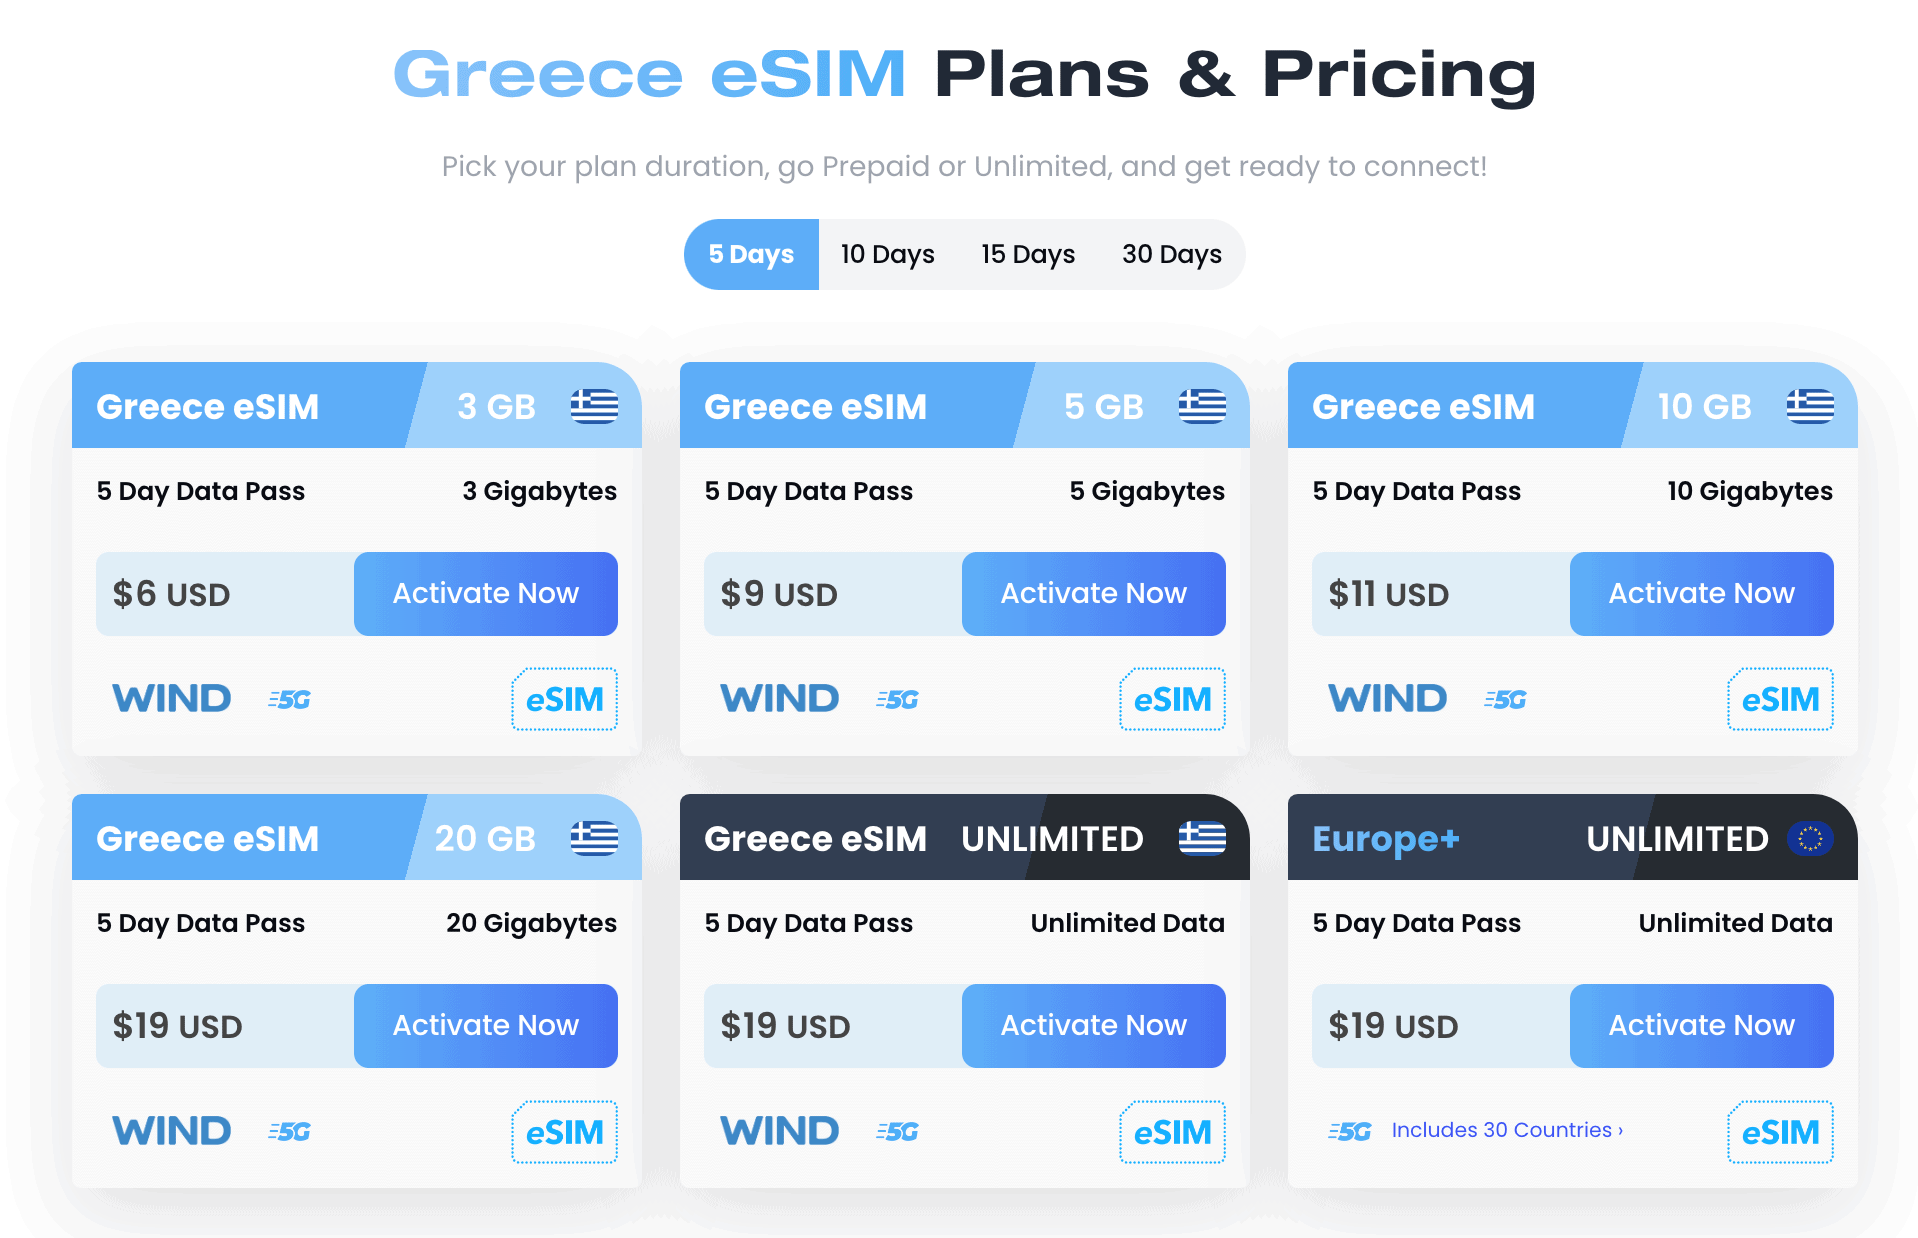The height and width of the screenshot is (1238, 1918).
Task: Activate the Europe+ Unlimited plan
Action: click(x=1701, y=1025)
